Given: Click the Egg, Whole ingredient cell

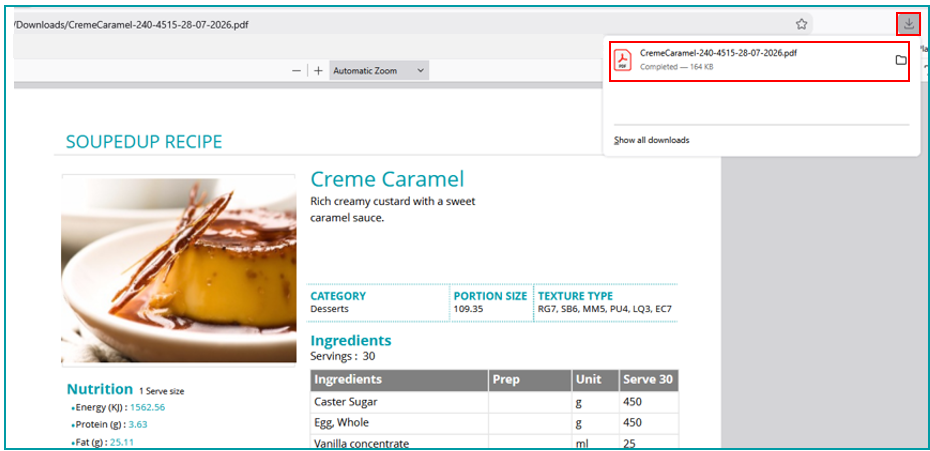Looking at the screenshot, I should point(399,423).
